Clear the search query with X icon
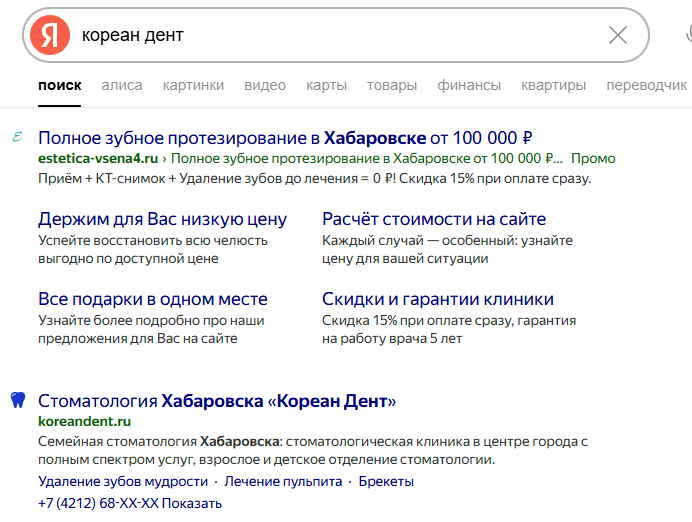This screenshot has height=522, width=692. pyautogui.click(x=618, y=36)
